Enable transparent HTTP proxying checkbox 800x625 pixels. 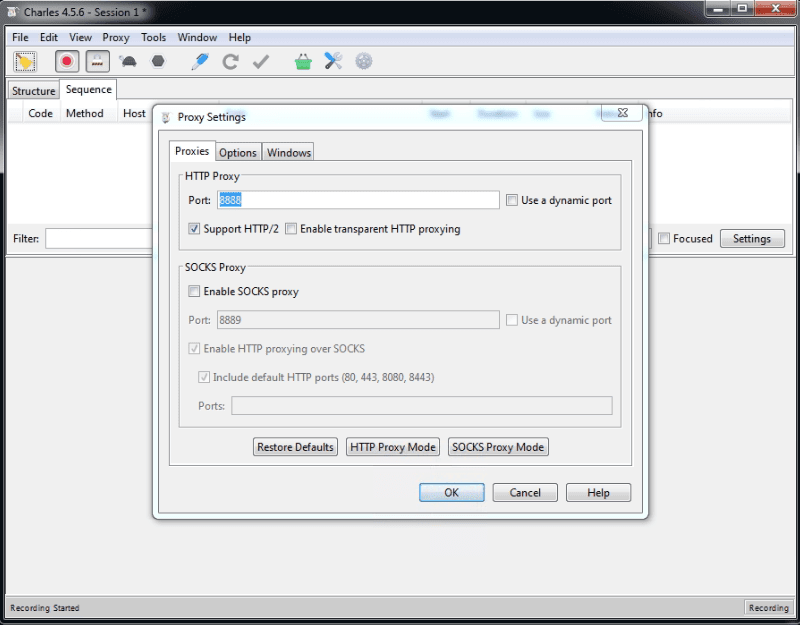pos(291,229)
